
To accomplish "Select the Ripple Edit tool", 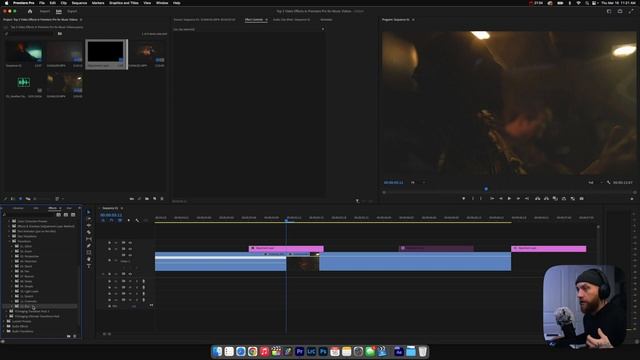I will click(89, 225).
